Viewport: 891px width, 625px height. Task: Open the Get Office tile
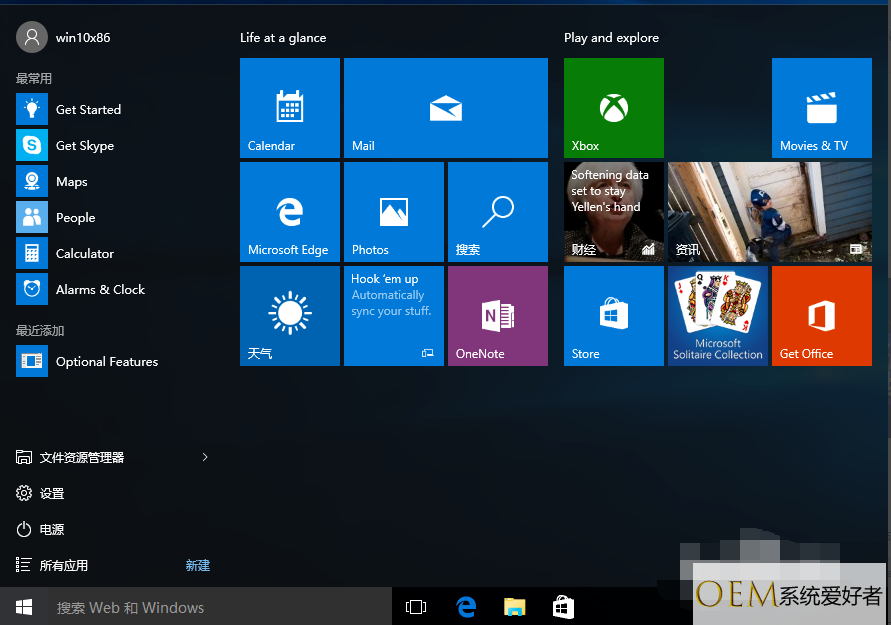pyautogui.click(x=821, y=315)
